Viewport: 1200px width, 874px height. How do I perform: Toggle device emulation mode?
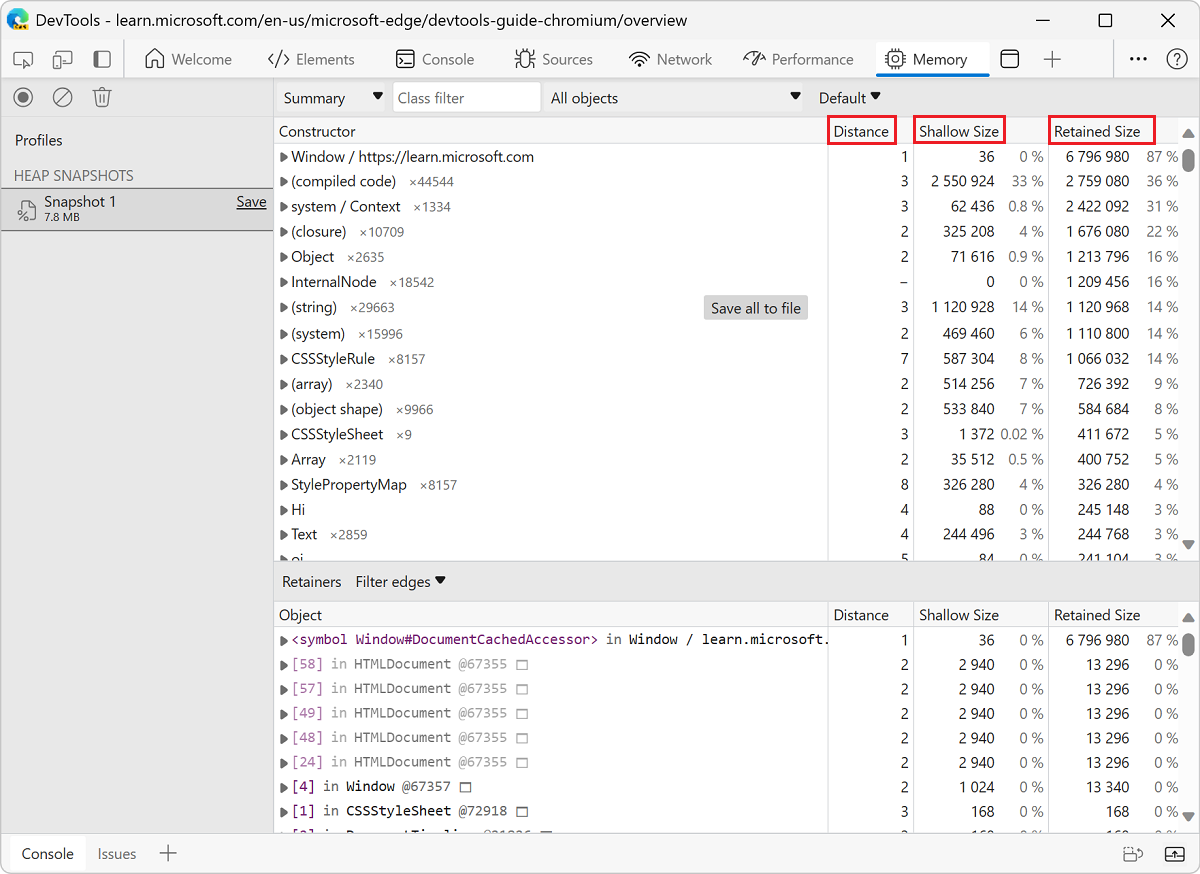62,59
